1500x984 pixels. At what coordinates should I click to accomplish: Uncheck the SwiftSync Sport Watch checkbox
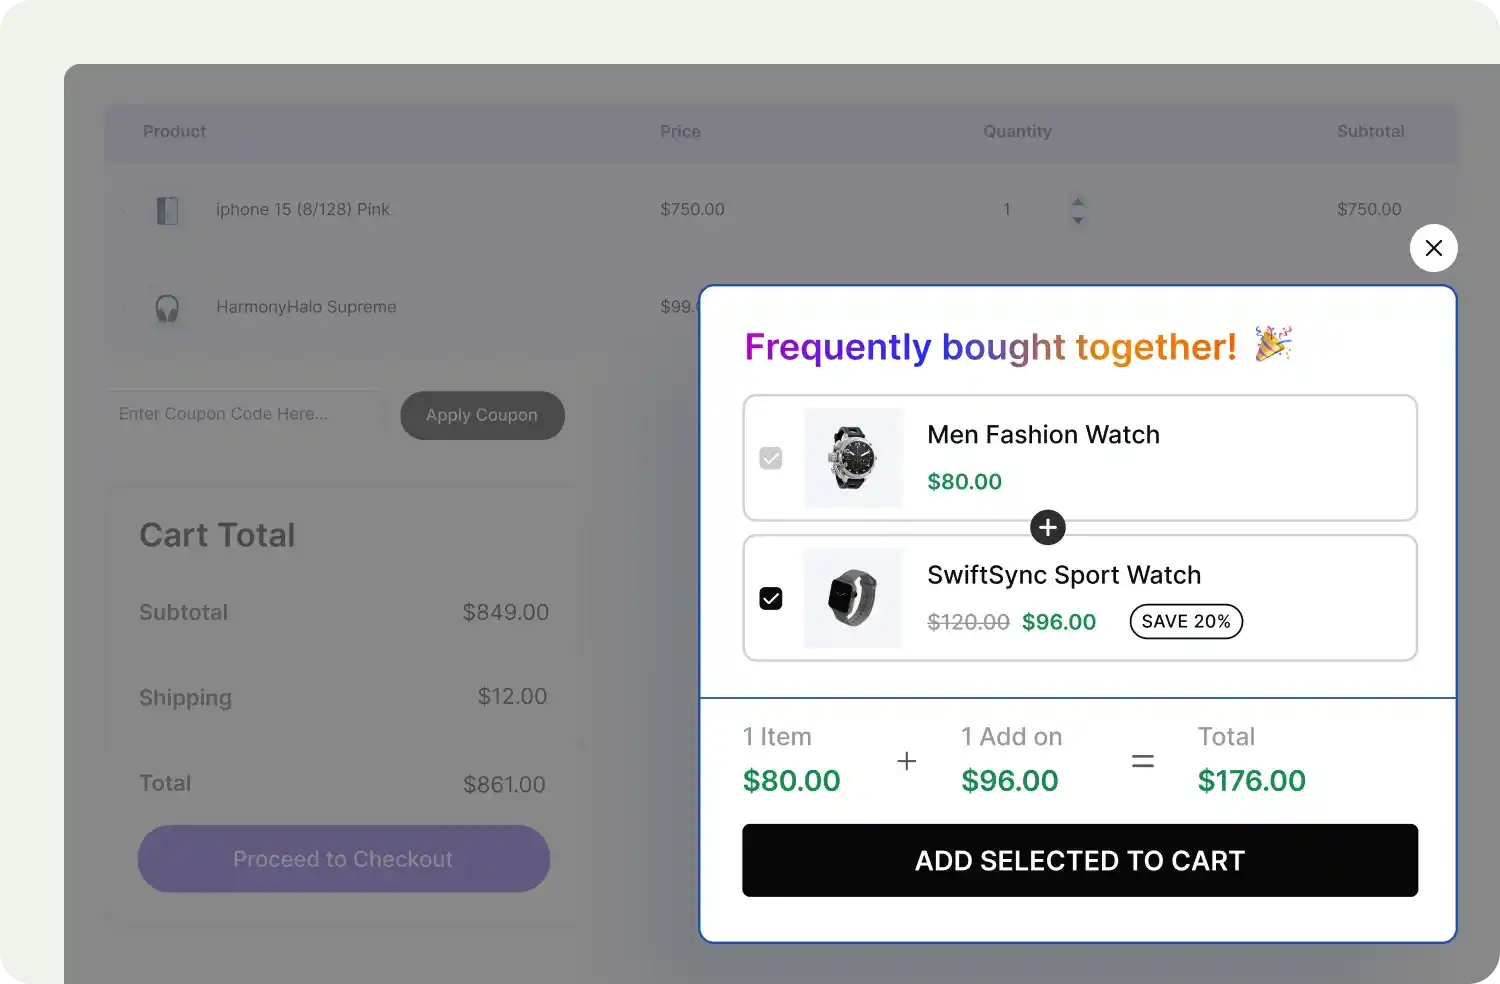771,598
